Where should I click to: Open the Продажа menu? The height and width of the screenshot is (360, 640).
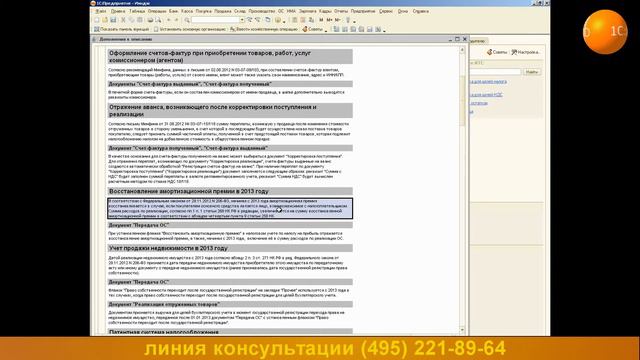coord(223,11)
